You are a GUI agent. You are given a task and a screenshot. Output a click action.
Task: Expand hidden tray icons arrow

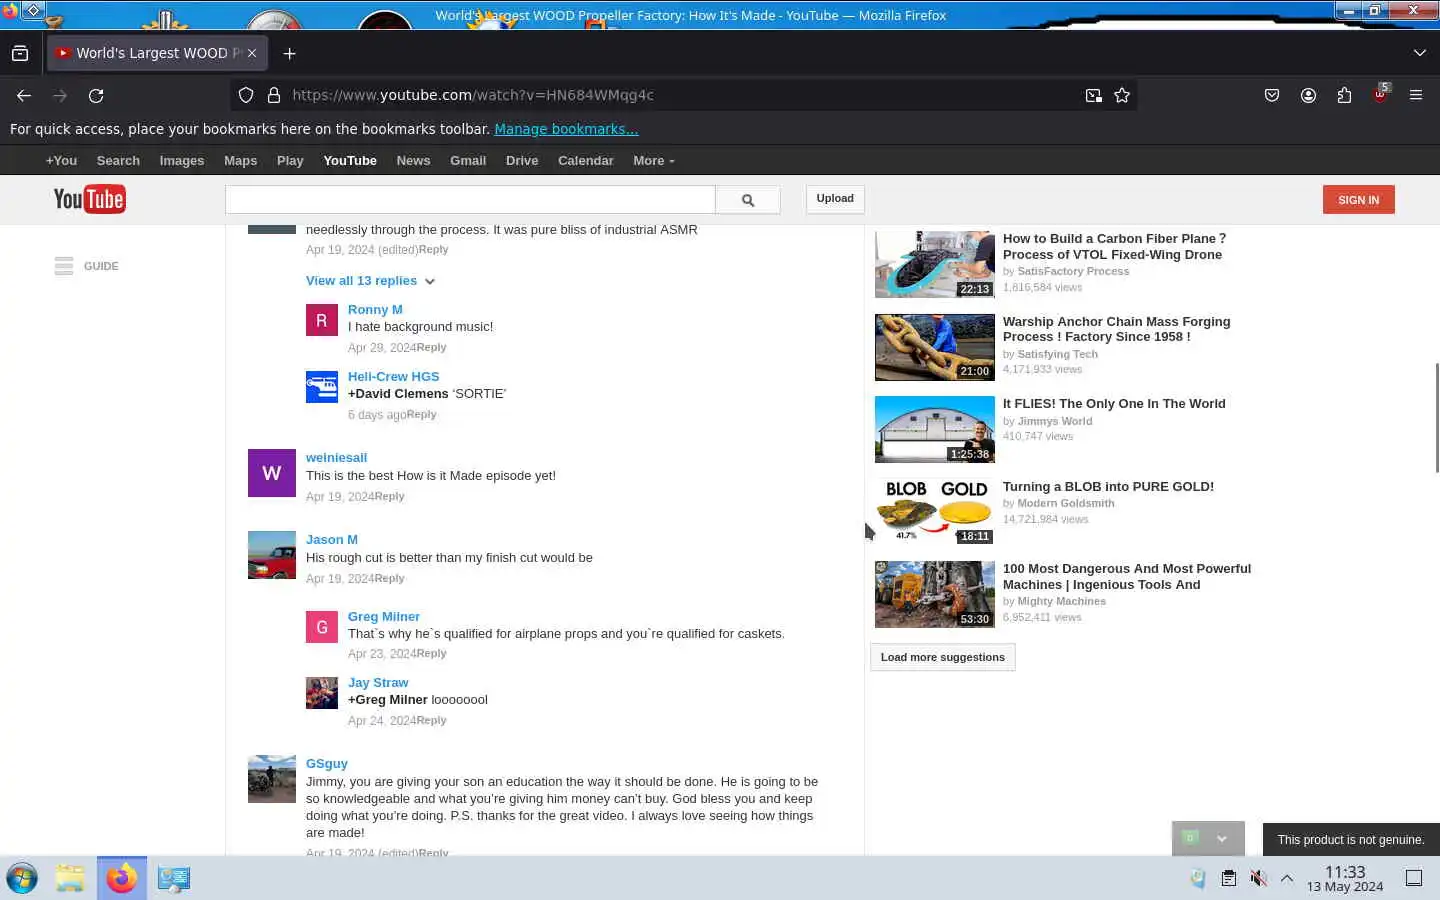coord(1287,878)
